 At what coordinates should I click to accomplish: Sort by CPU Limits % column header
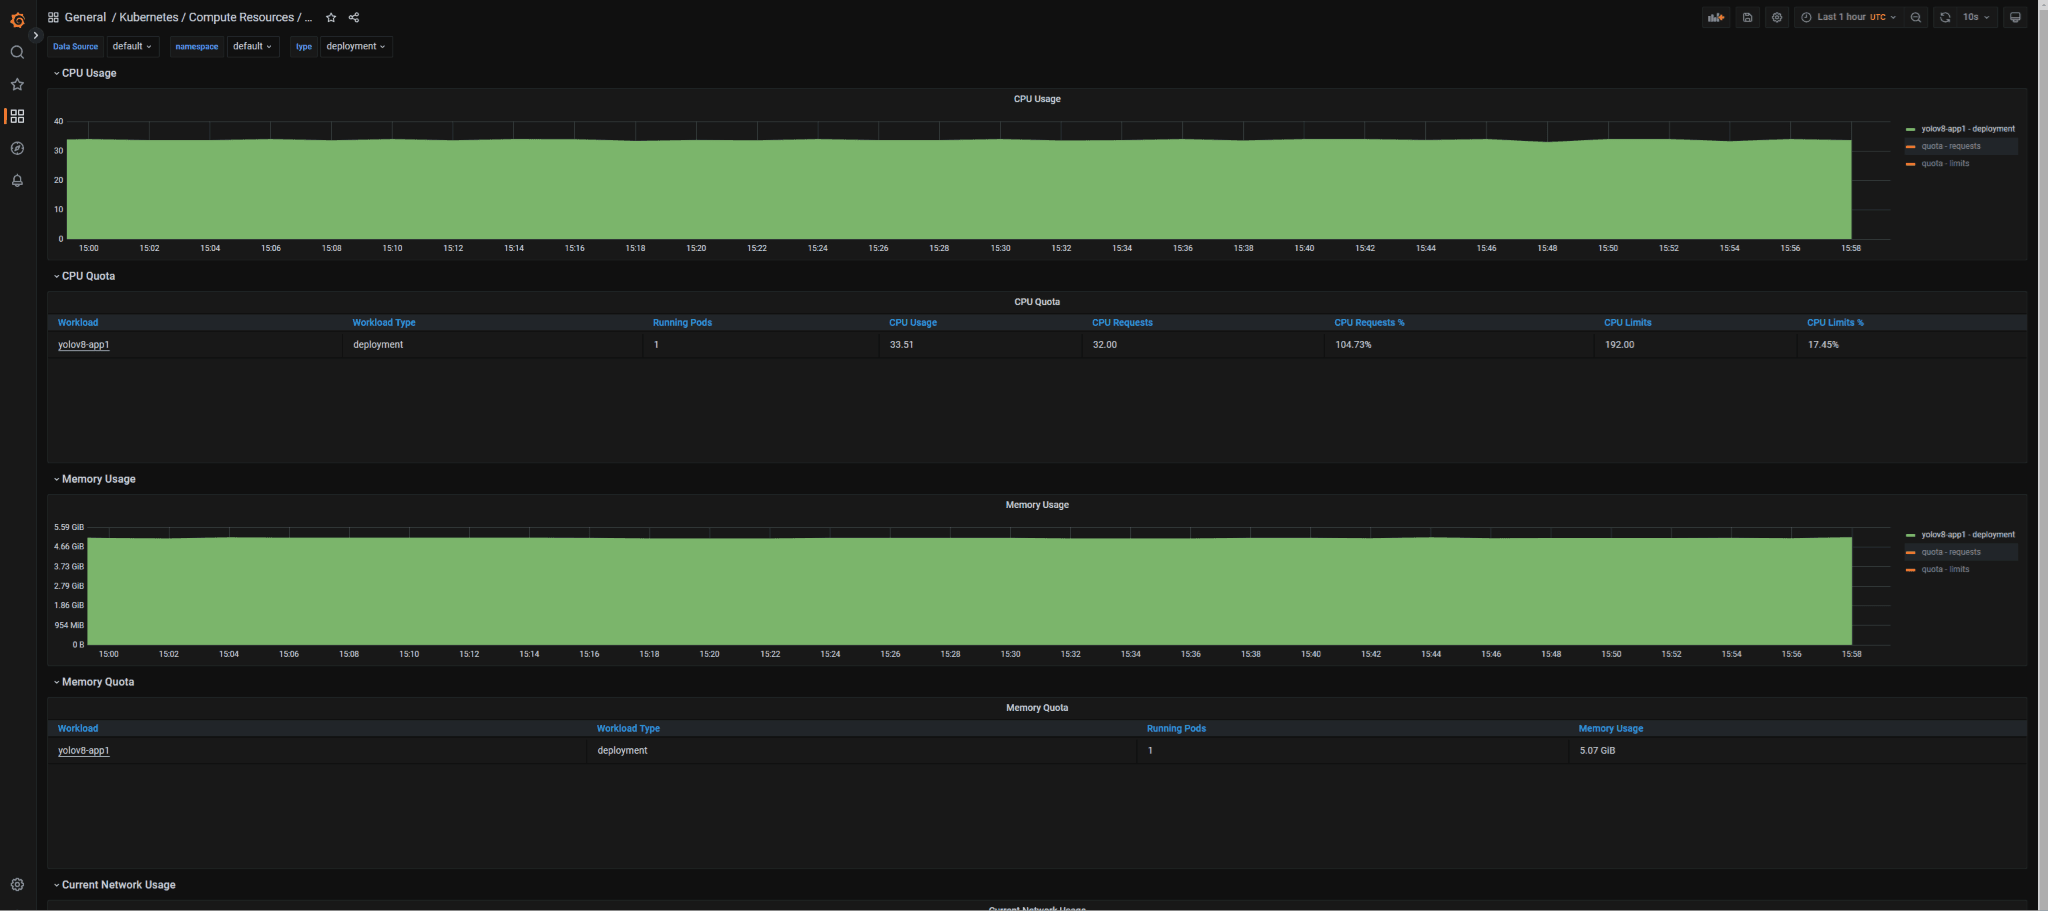1835,323
